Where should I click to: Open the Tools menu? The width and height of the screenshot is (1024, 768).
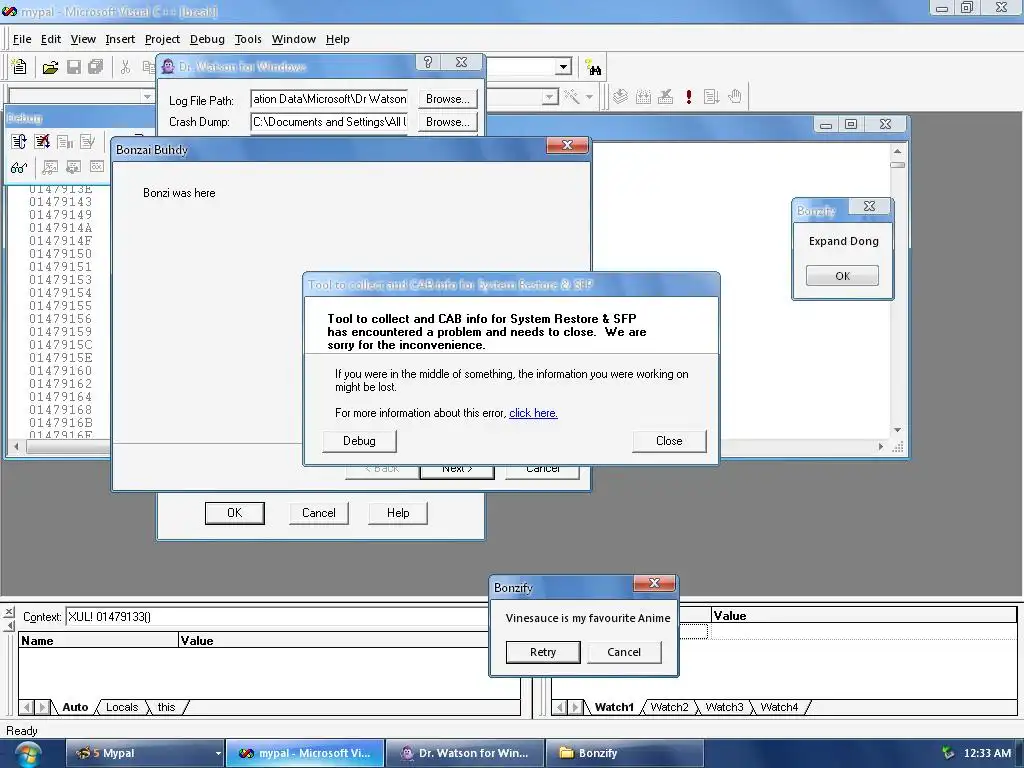(248, 39)
